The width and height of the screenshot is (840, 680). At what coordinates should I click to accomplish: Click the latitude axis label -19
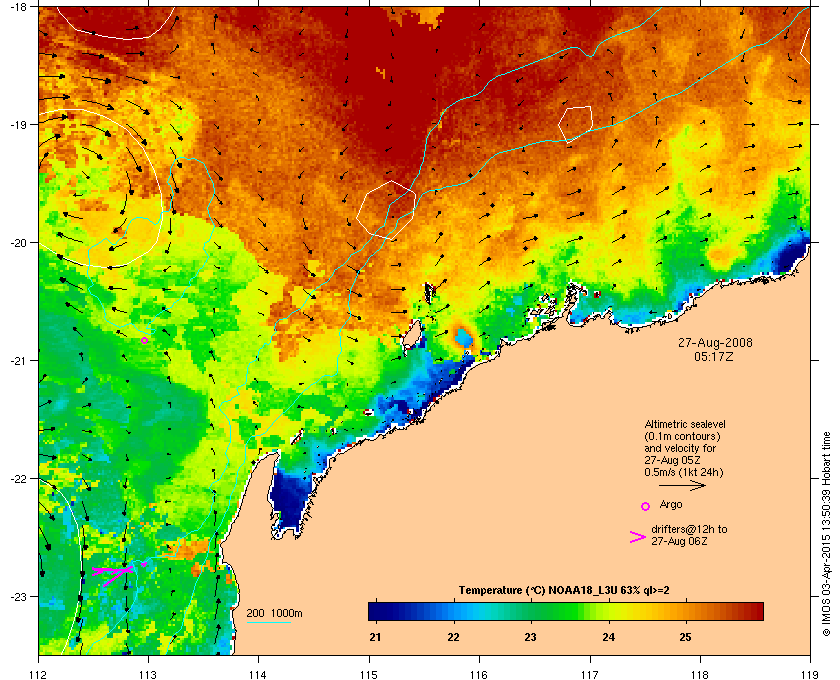(x=19, y=125)
